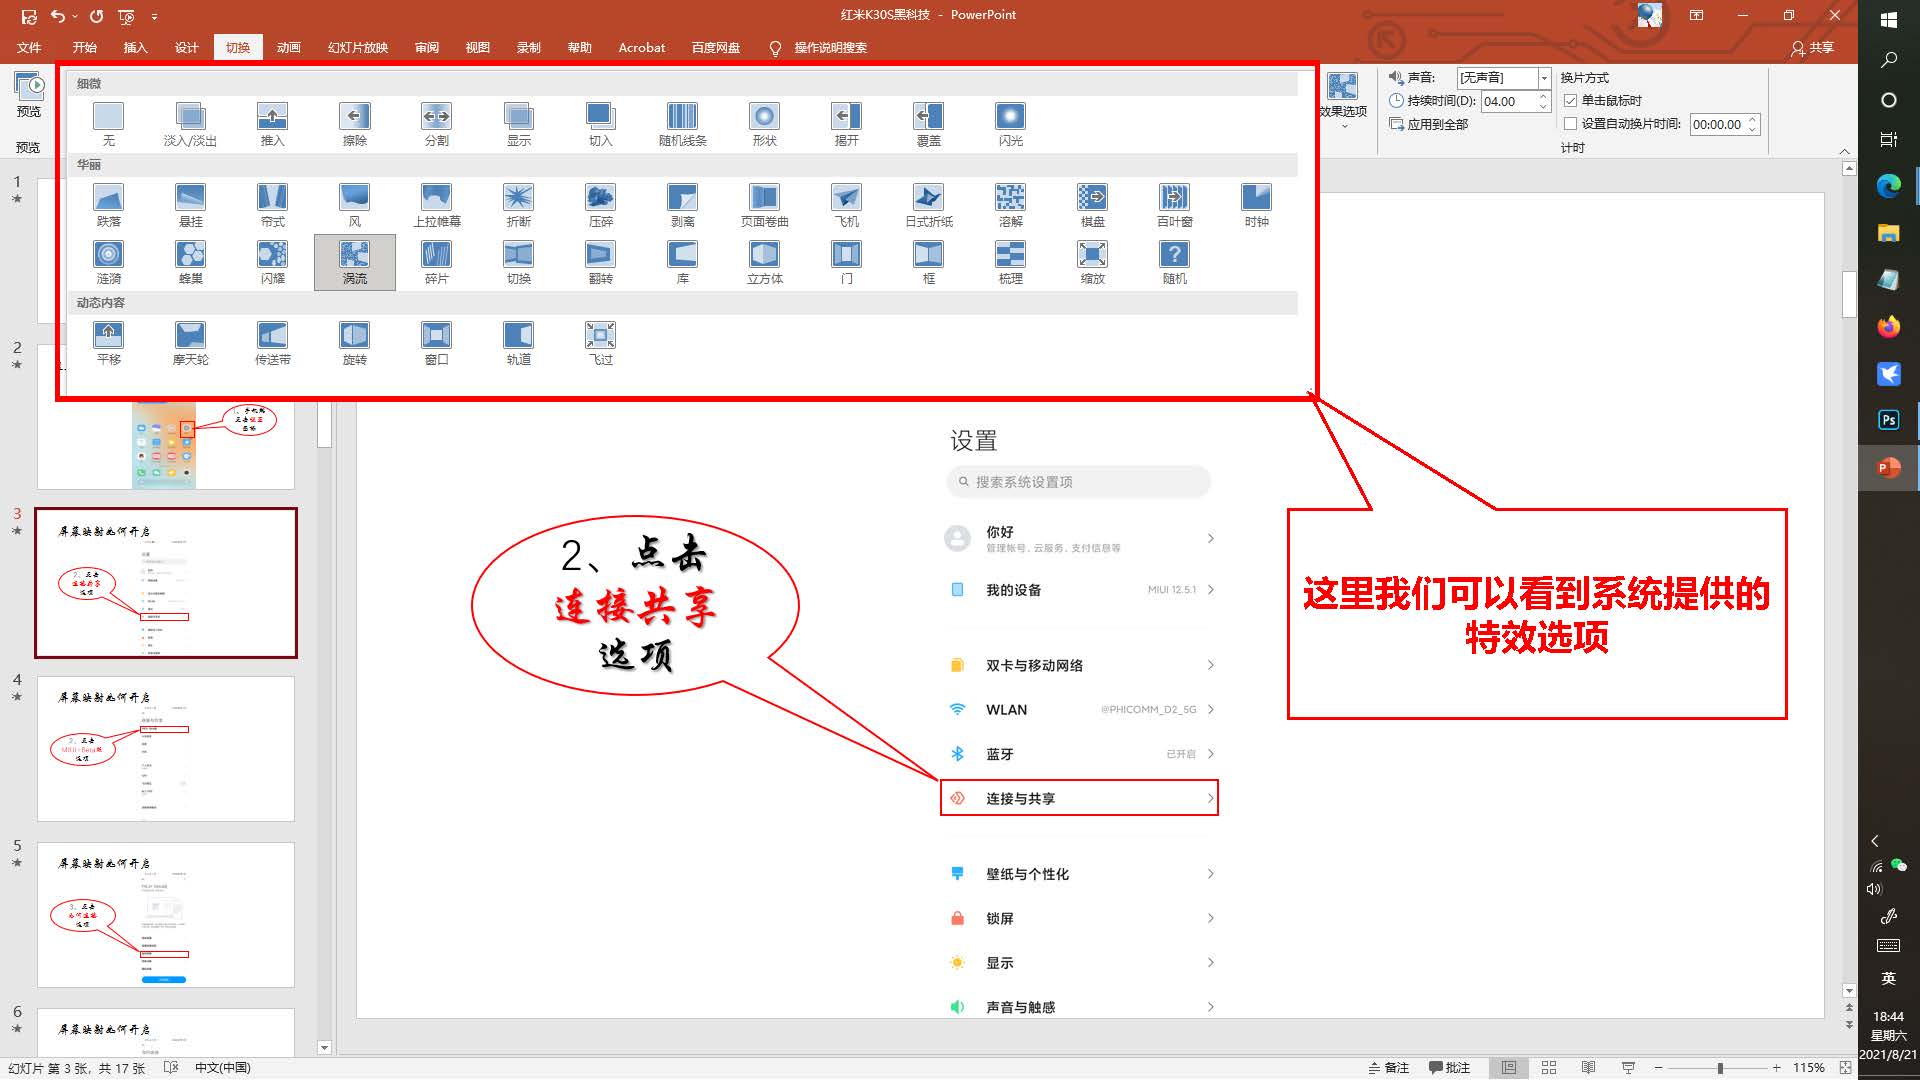Image resolution: width=1920 pixels, height=1080 pixels.
Task: Click the 预览 preview button
Action: point(29,95)
